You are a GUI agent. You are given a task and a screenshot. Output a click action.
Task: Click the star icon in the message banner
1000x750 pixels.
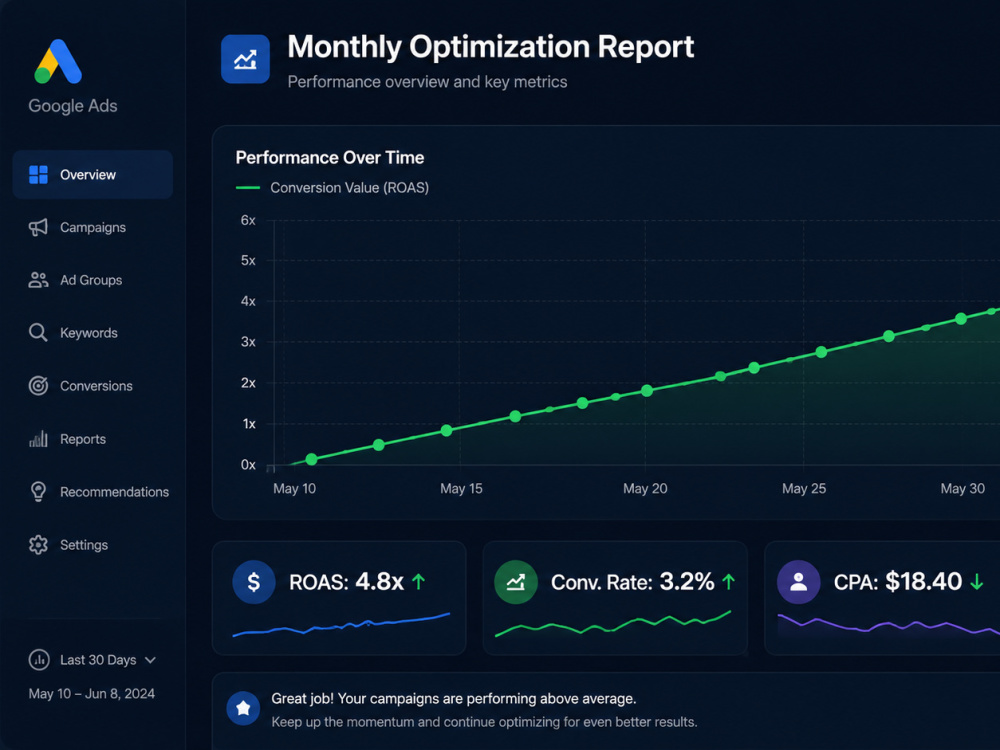click(243, 708)
